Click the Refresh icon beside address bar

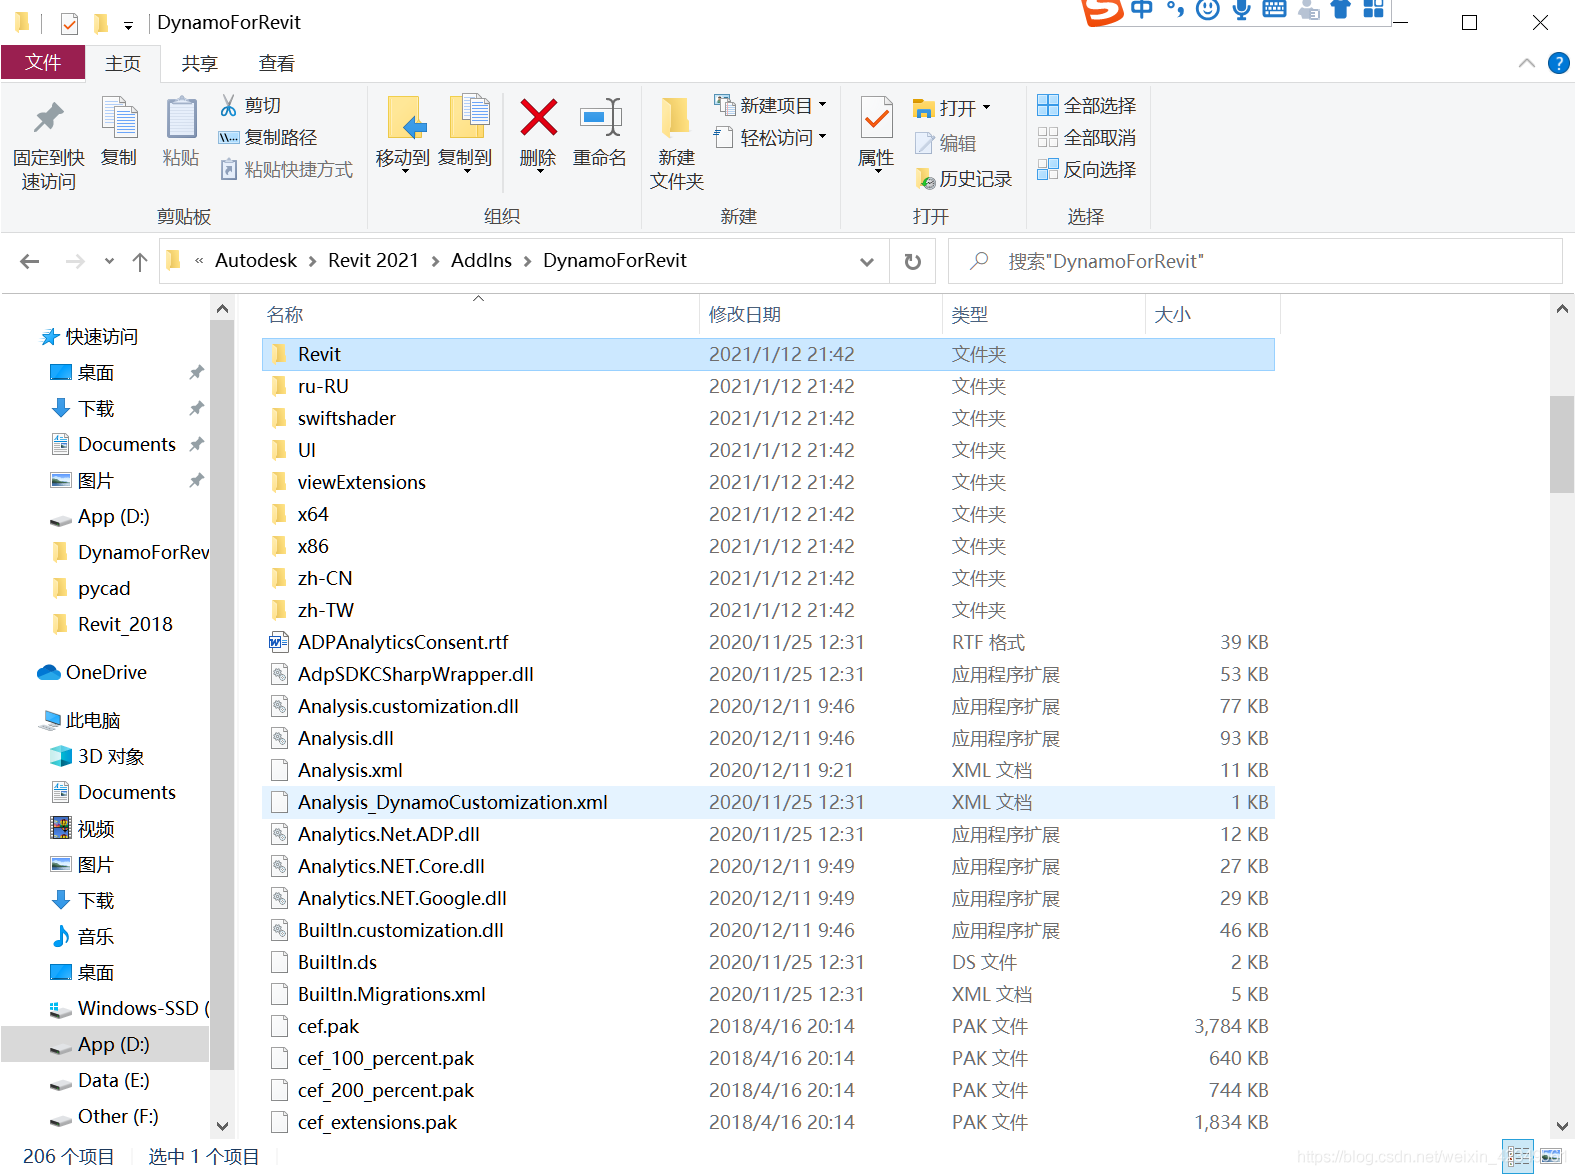click(912, 261)
